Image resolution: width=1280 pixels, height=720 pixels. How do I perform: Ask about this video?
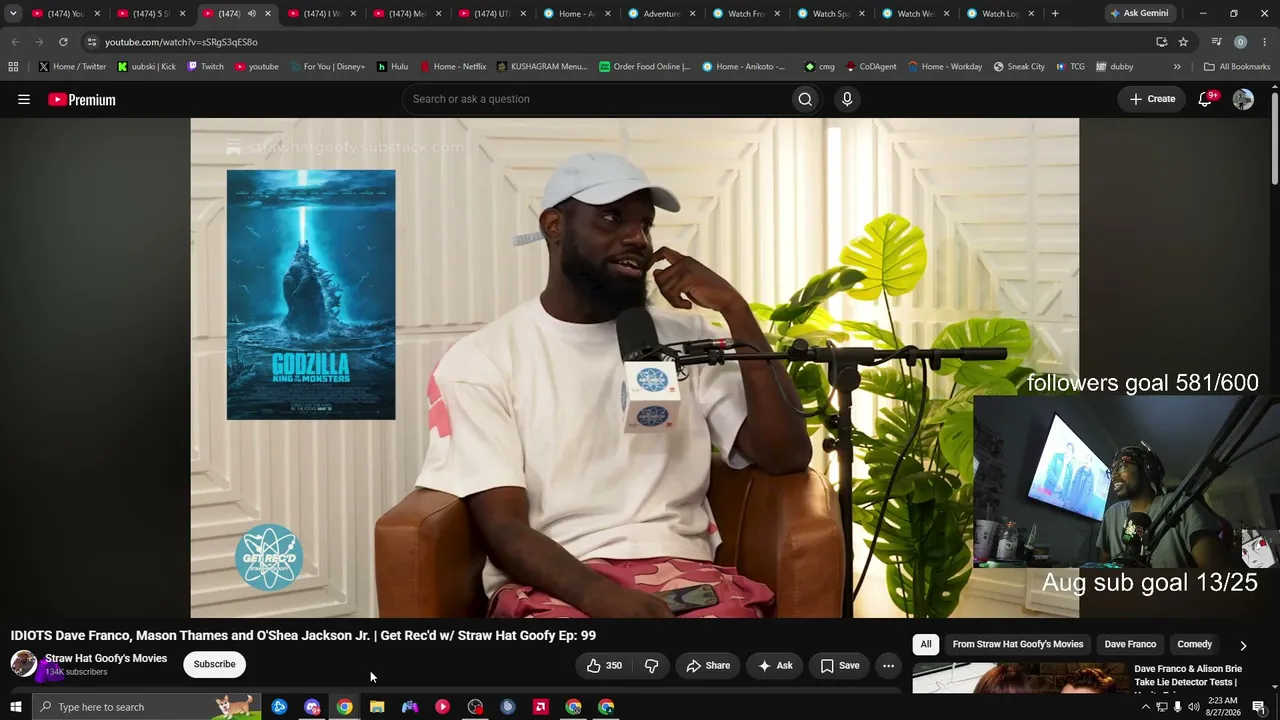775,665
